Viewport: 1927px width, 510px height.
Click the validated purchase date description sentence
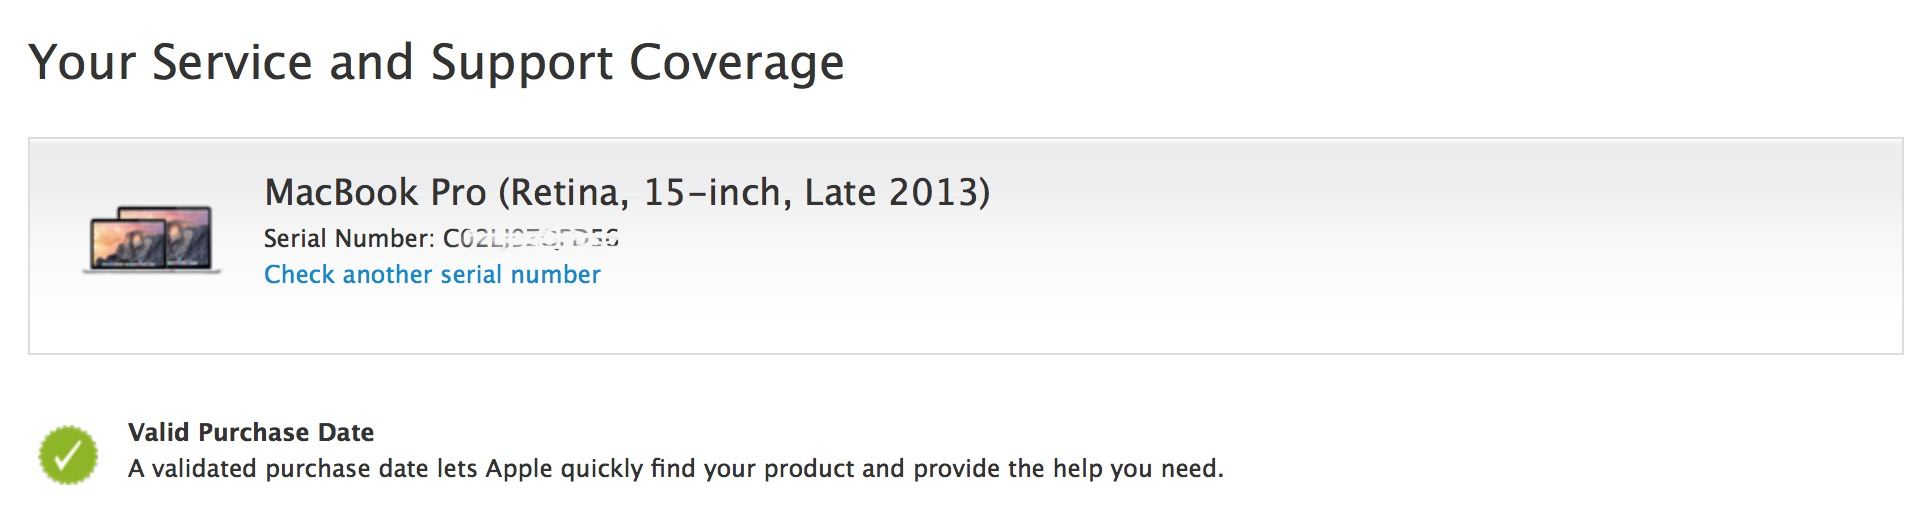click(x=675, y=469)
